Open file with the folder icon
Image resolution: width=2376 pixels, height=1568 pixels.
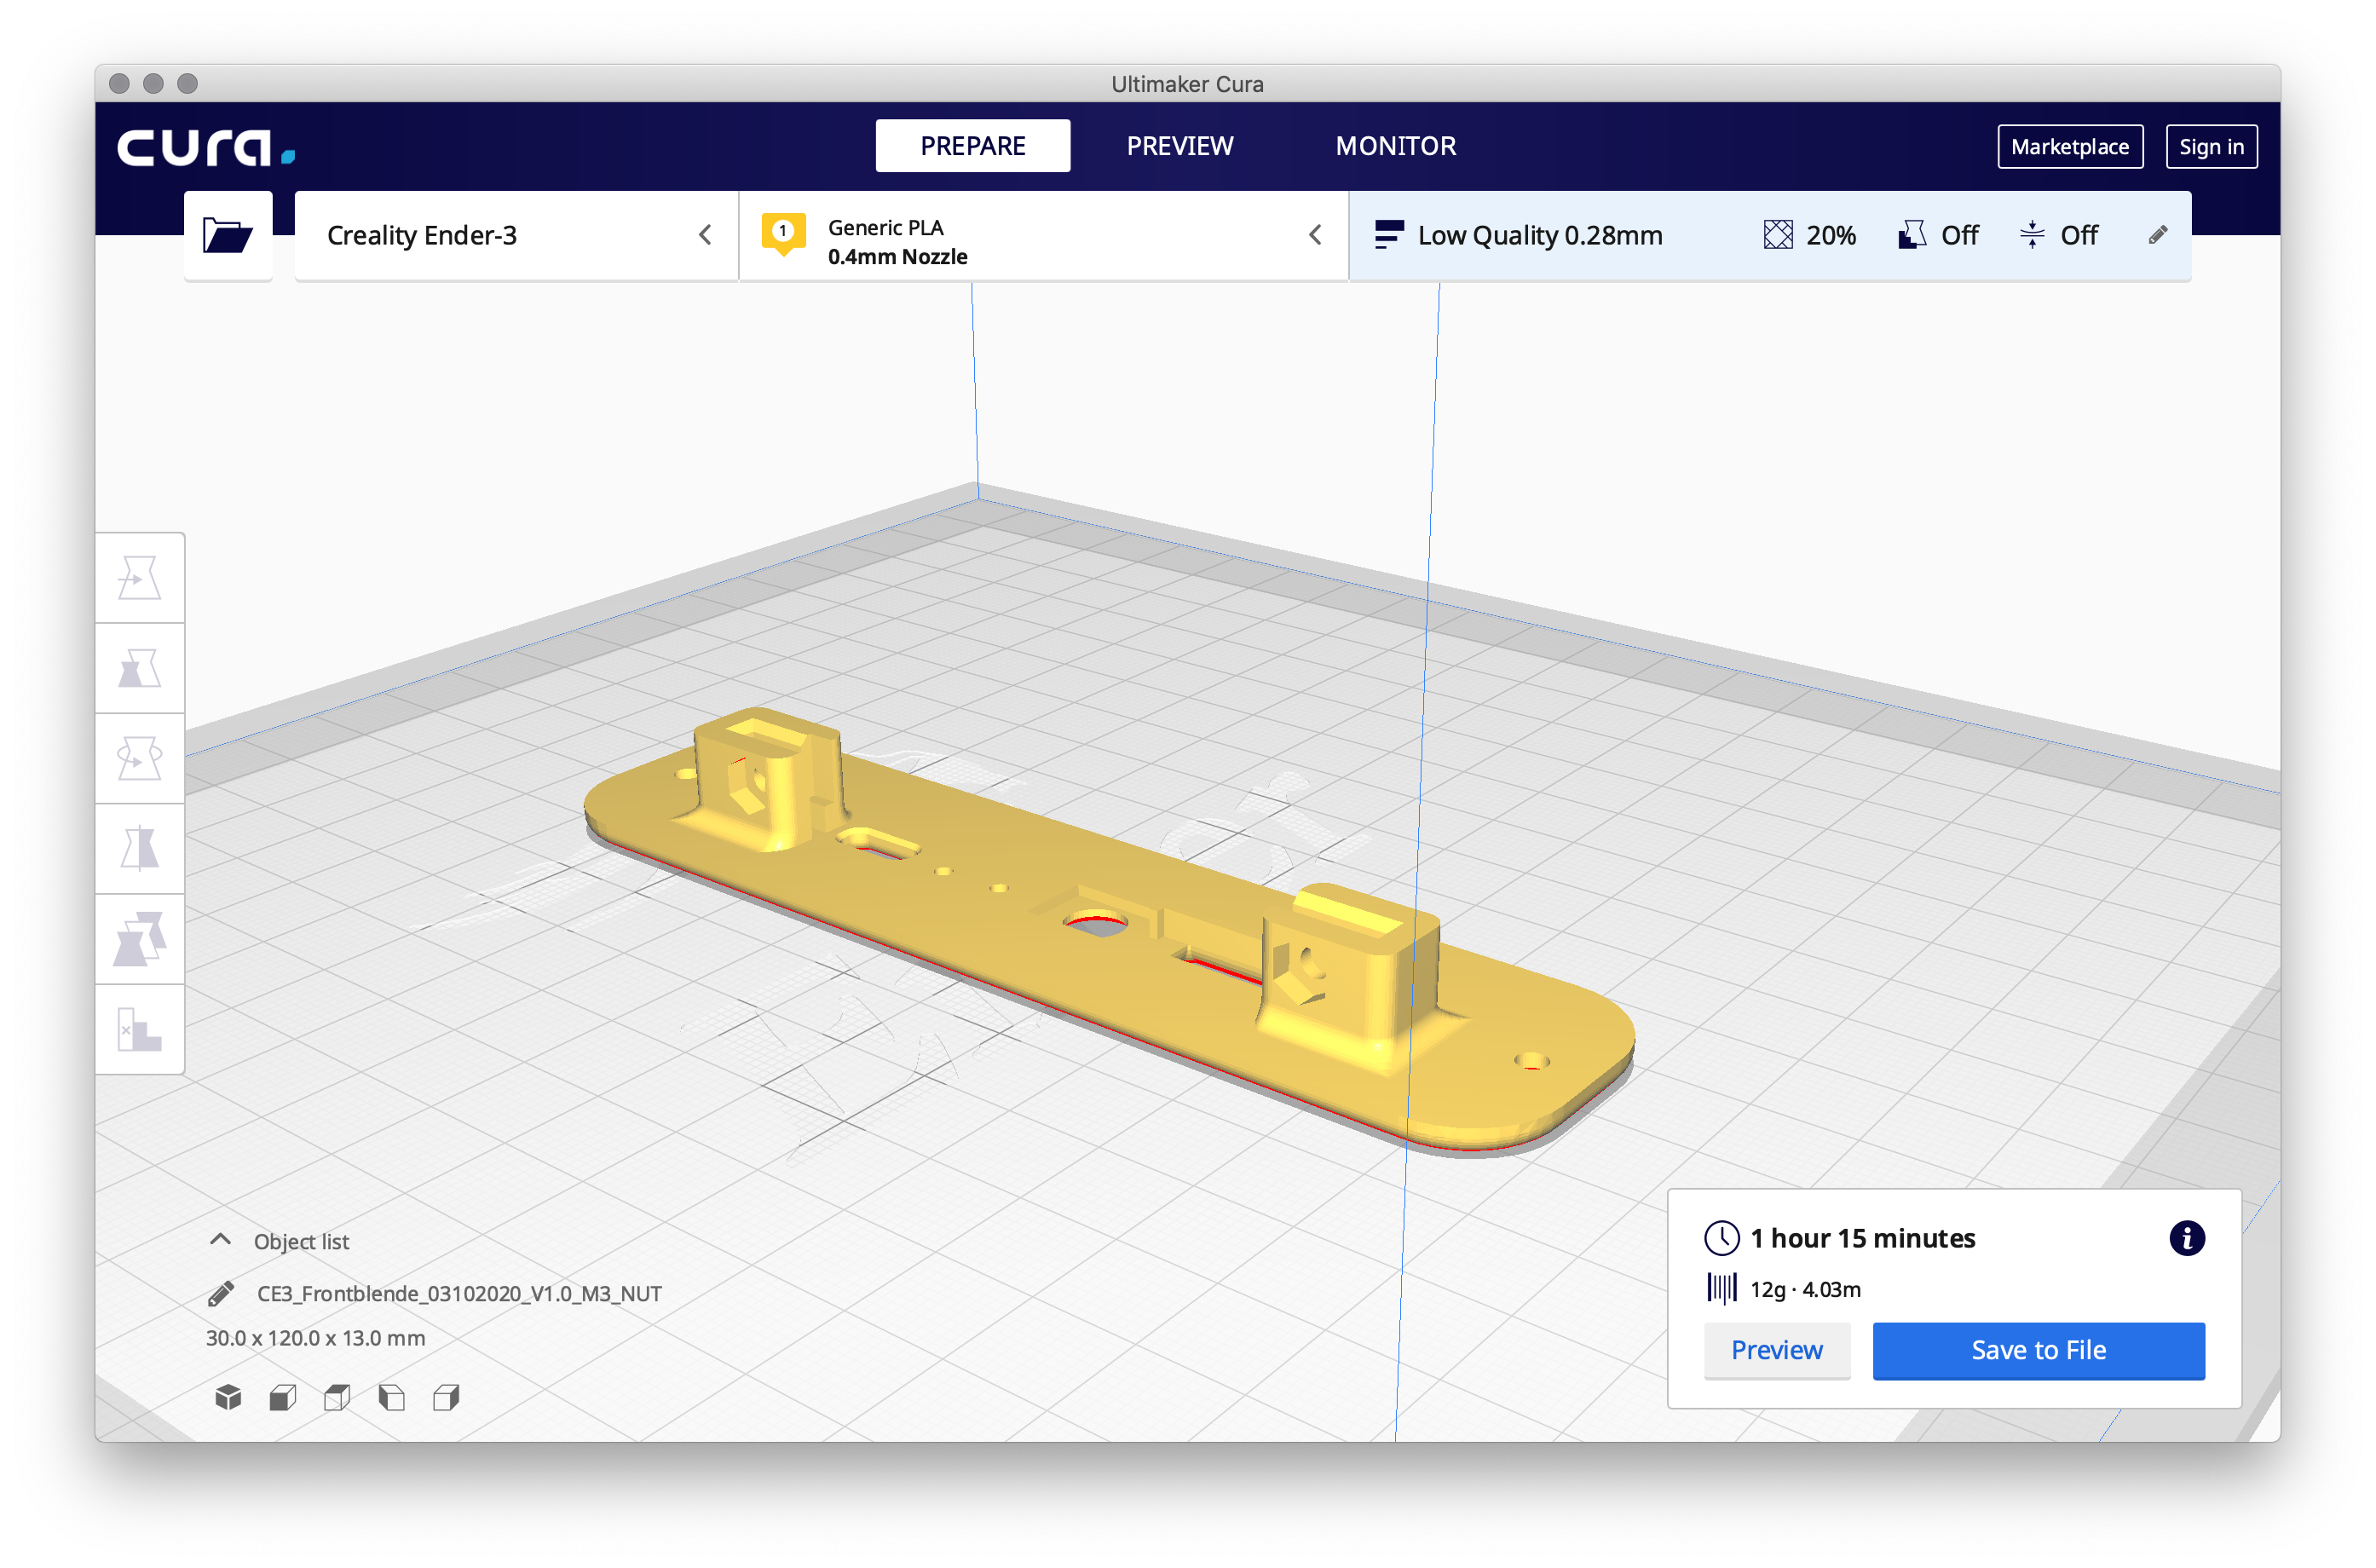click(228, 236)
